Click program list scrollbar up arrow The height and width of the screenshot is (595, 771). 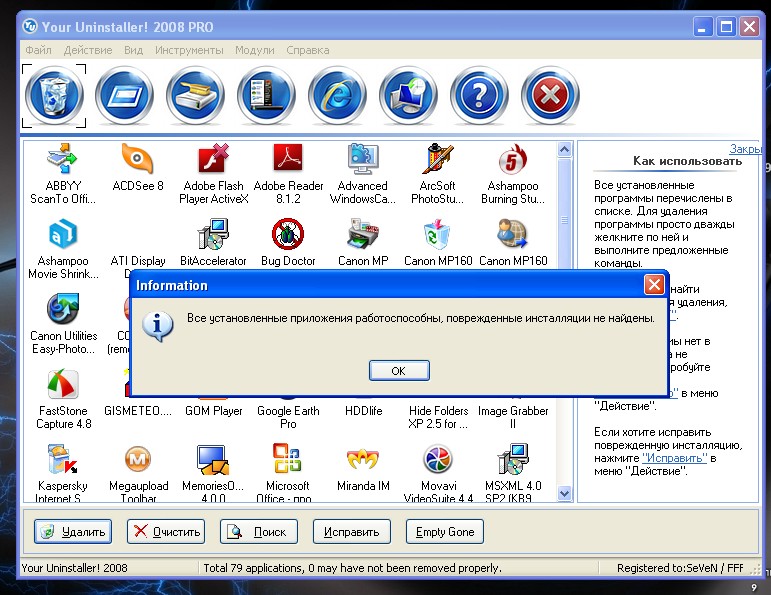coord(564,149)
